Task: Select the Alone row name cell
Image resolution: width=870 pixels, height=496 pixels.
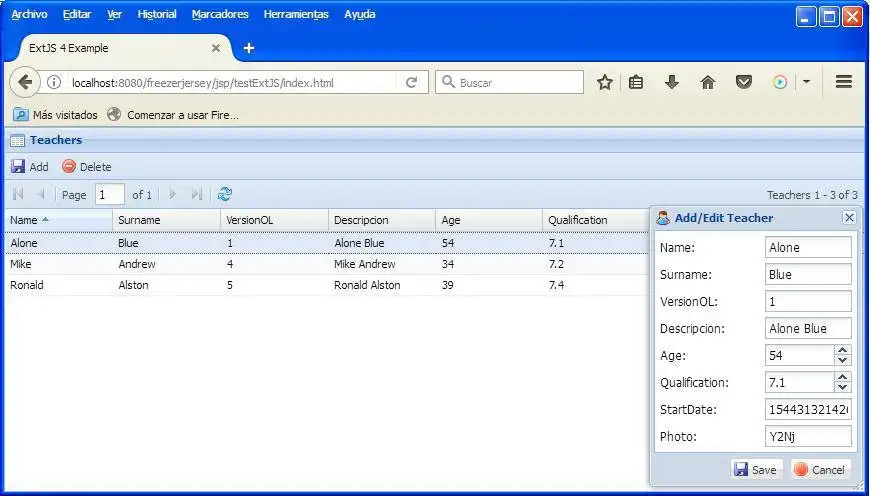Action: [x=59, y=243]
